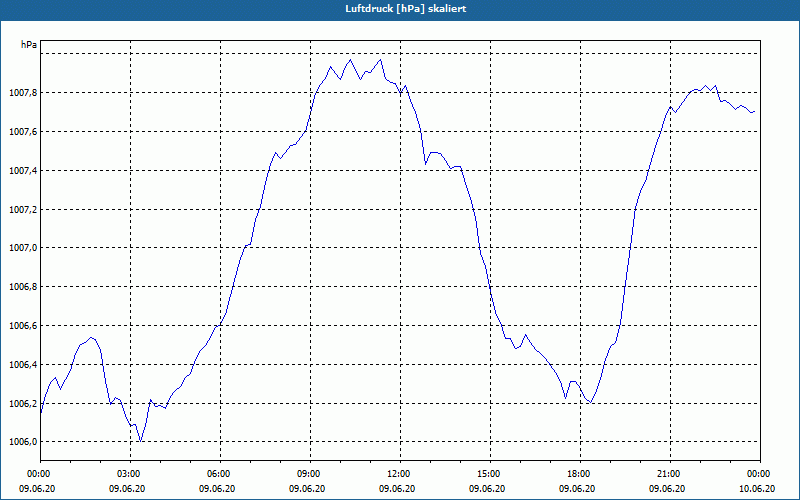Select the 1007,8 y-axis label

click(23, 93)
